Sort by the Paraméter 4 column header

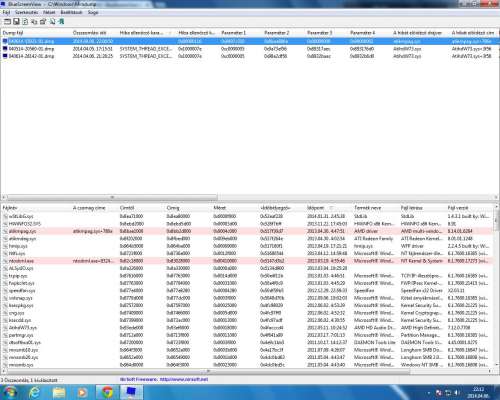(x=370, y=33)
